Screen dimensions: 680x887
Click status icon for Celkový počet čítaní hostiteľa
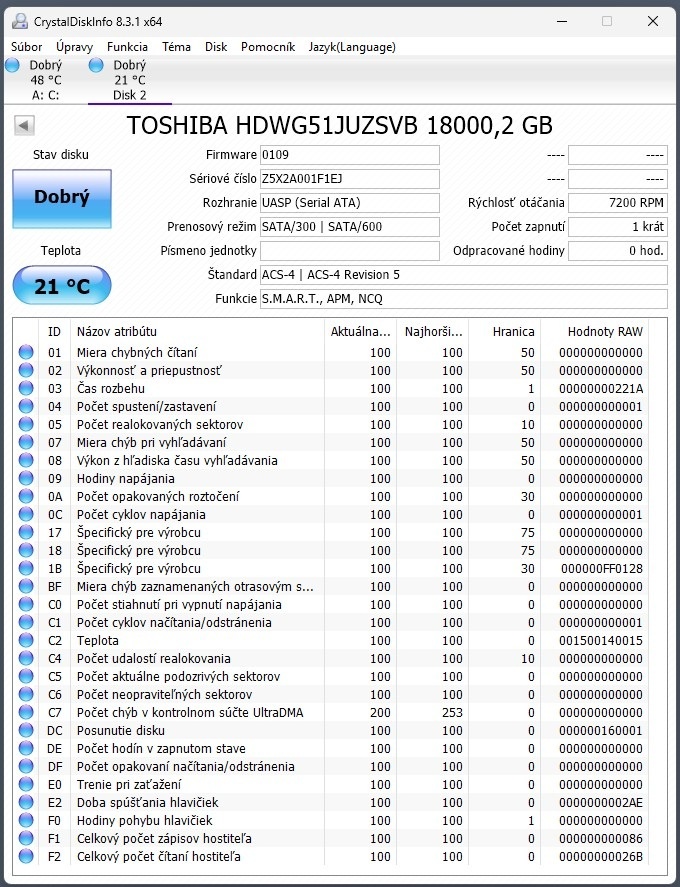pos(26,856)
